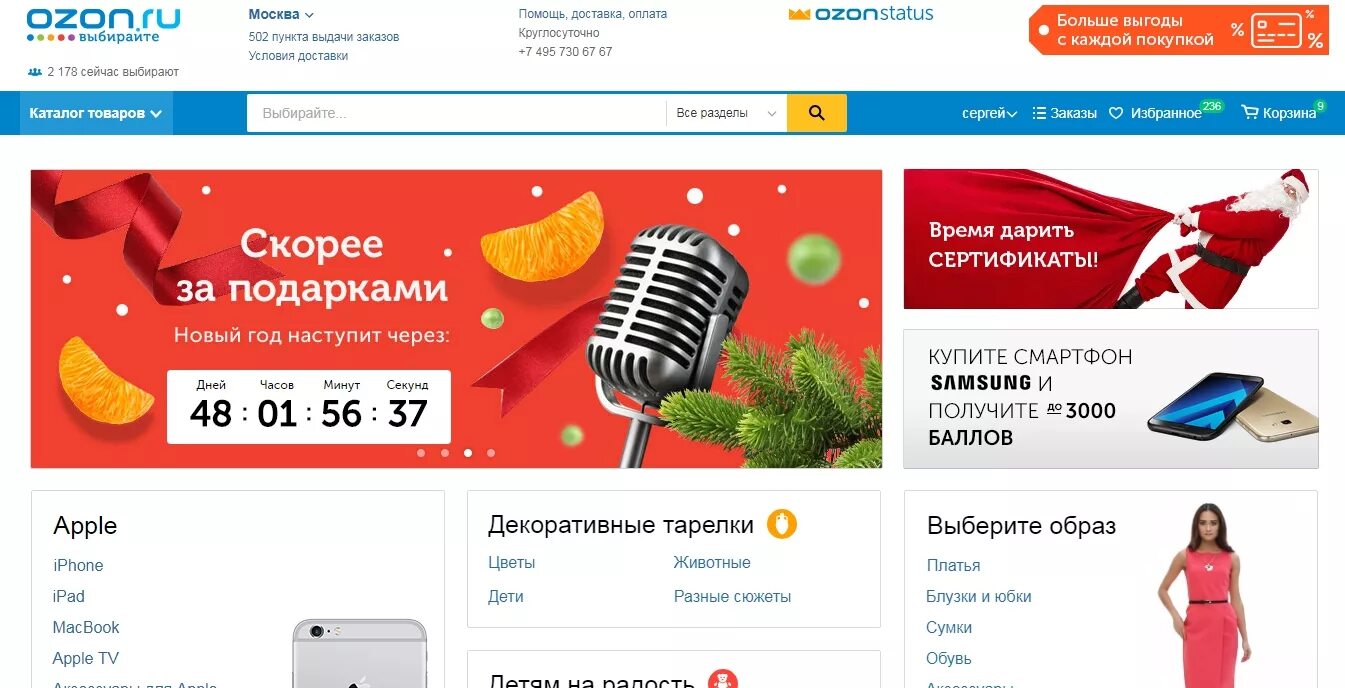This screenshot has width=1345, height=688.
Task: Open the Все разделы dropdown
Action: pyautogui.click(x=726, y=113)
